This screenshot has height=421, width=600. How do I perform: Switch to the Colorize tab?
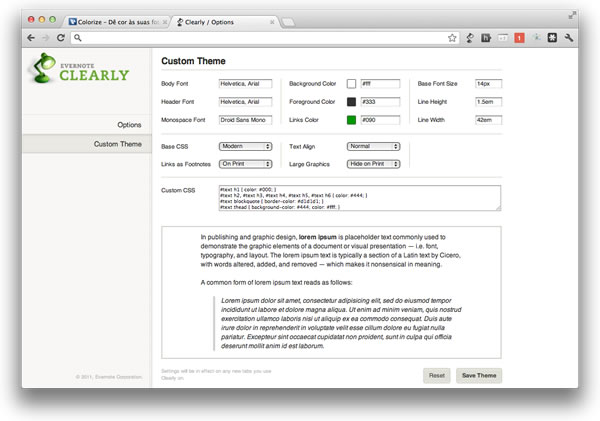click(x=115, y=22)
